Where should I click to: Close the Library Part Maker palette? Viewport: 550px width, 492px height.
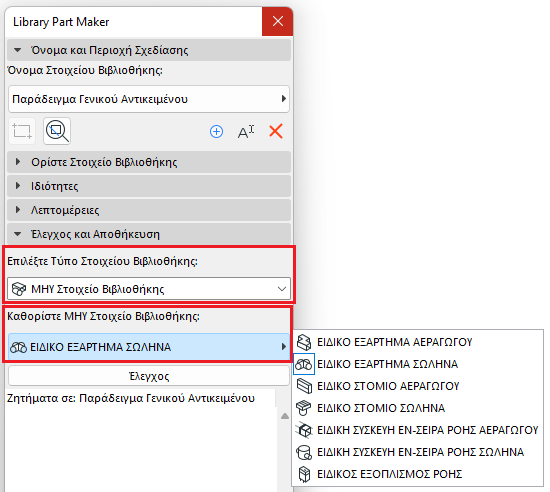coord(277,21)
